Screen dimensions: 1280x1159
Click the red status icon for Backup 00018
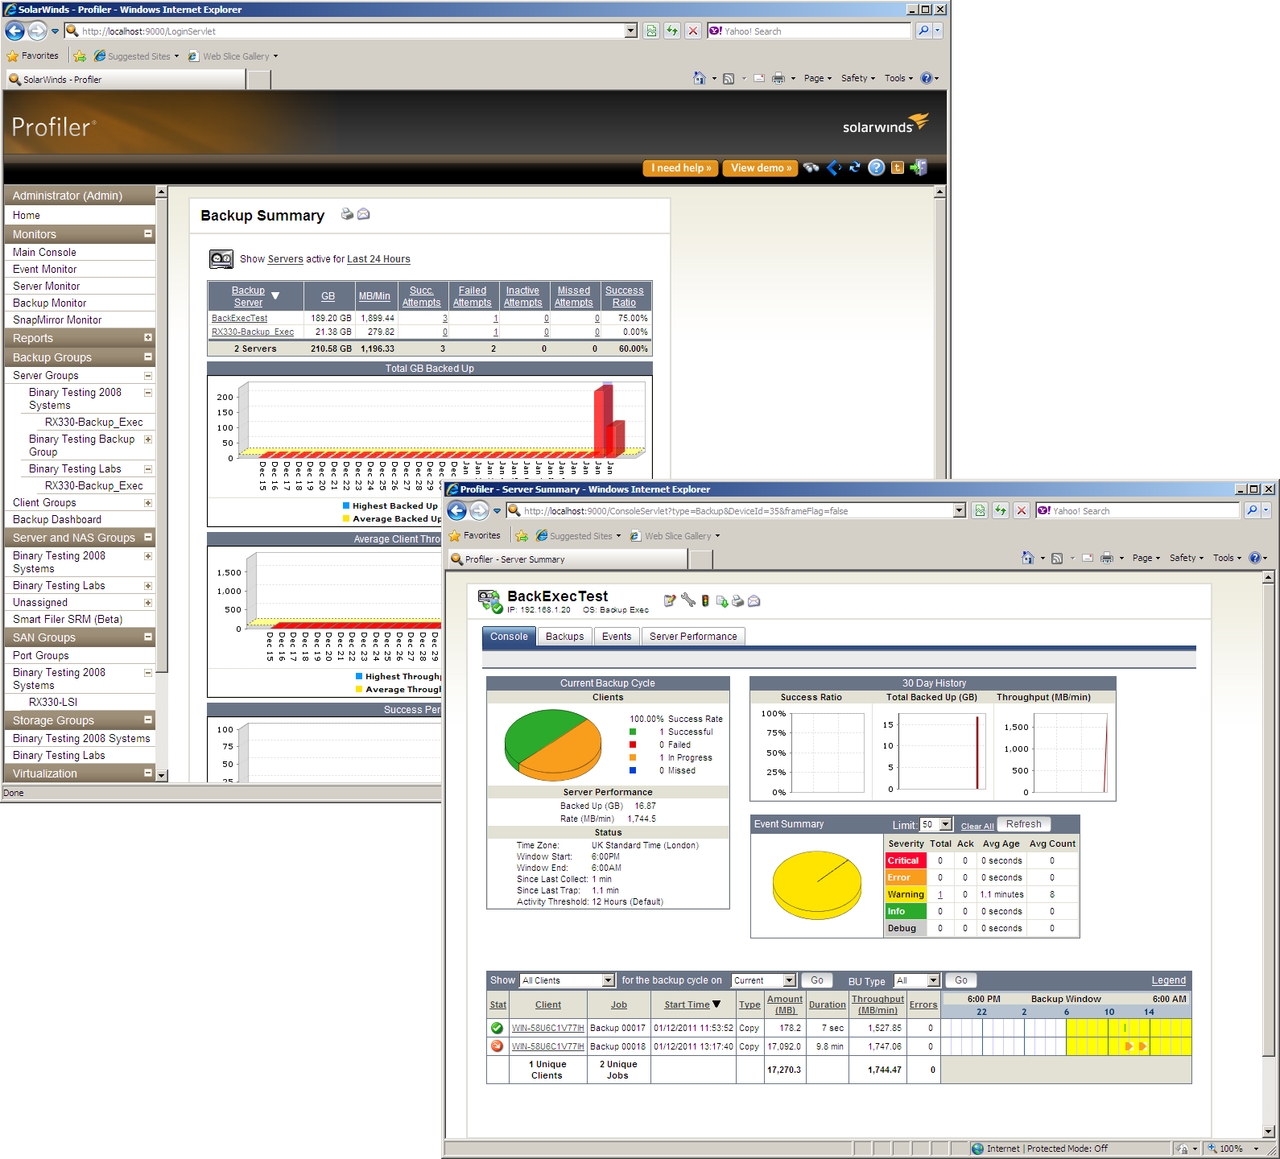tap(497, 1046)
